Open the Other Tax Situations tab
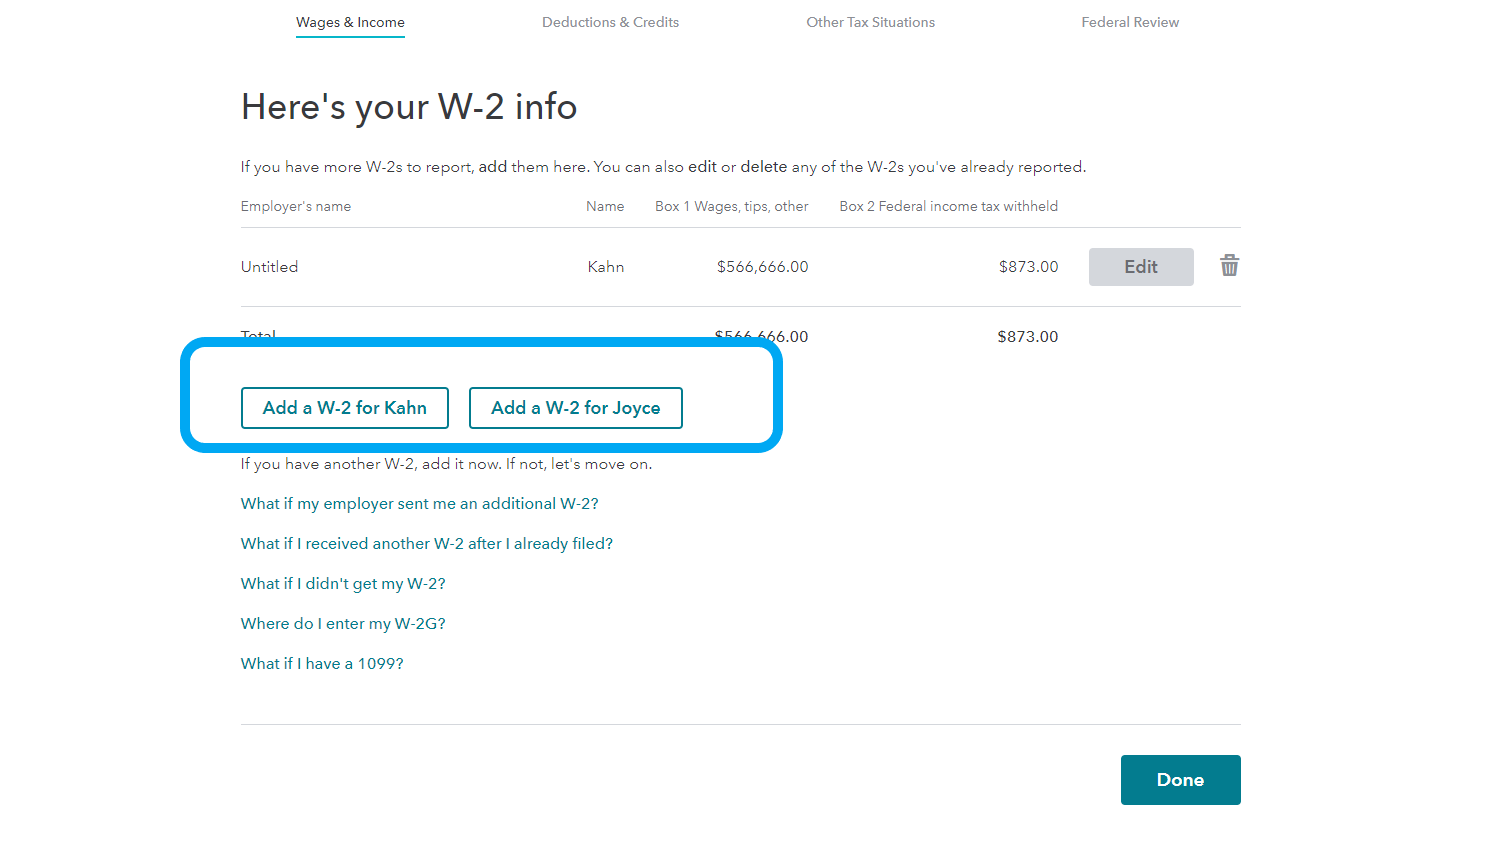The height and width of the screenshot is (847, 1491). [870, 21]
